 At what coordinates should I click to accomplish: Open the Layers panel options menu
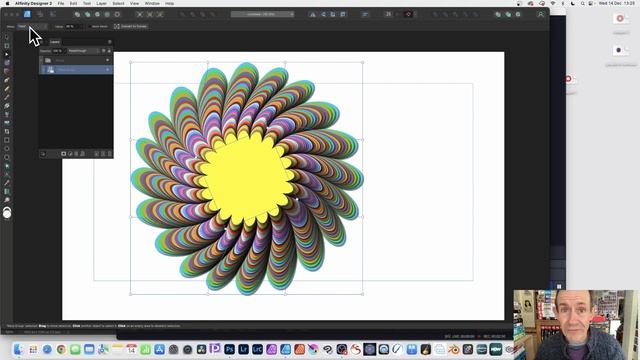click(x=109, y=42)
